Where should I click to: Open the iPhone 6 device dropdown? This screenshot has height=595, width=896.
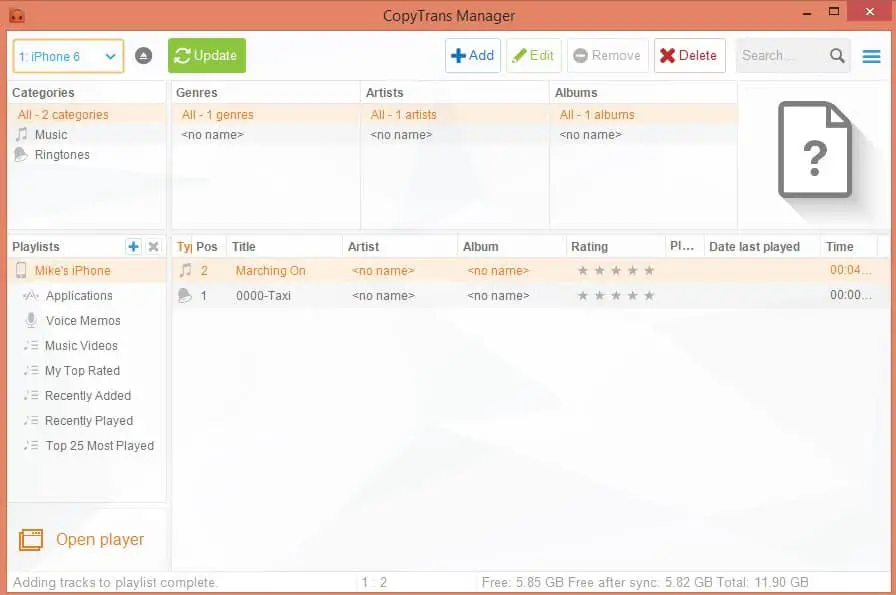coord(68,56)
